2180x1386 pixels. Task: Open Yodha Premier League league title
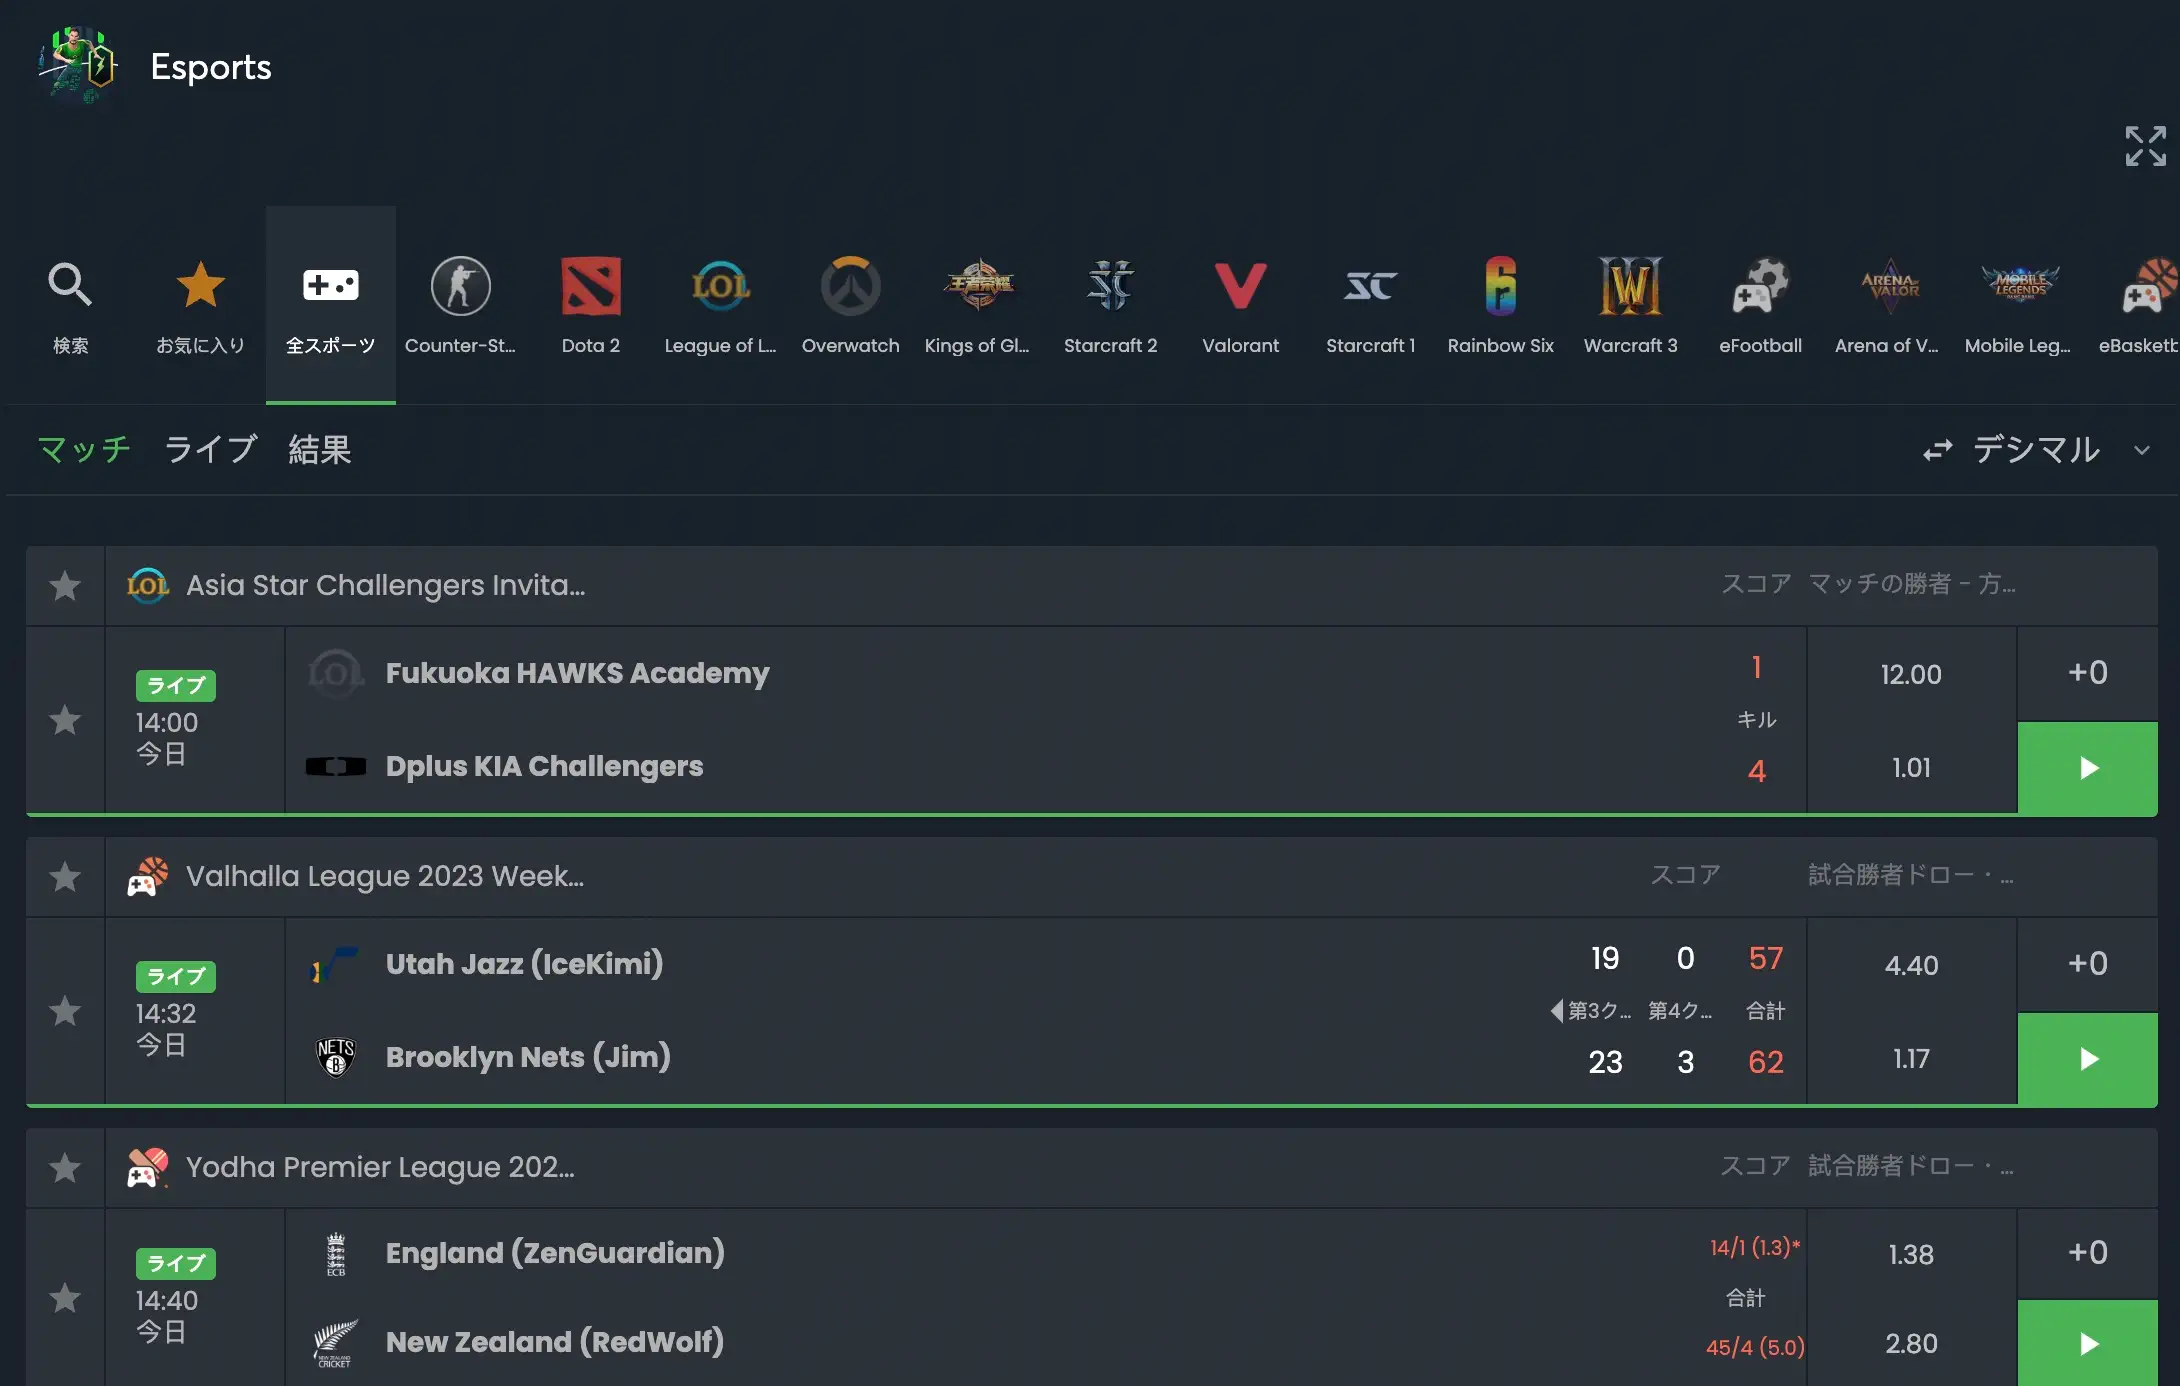pyautogui.click(x=380, y=1167)
